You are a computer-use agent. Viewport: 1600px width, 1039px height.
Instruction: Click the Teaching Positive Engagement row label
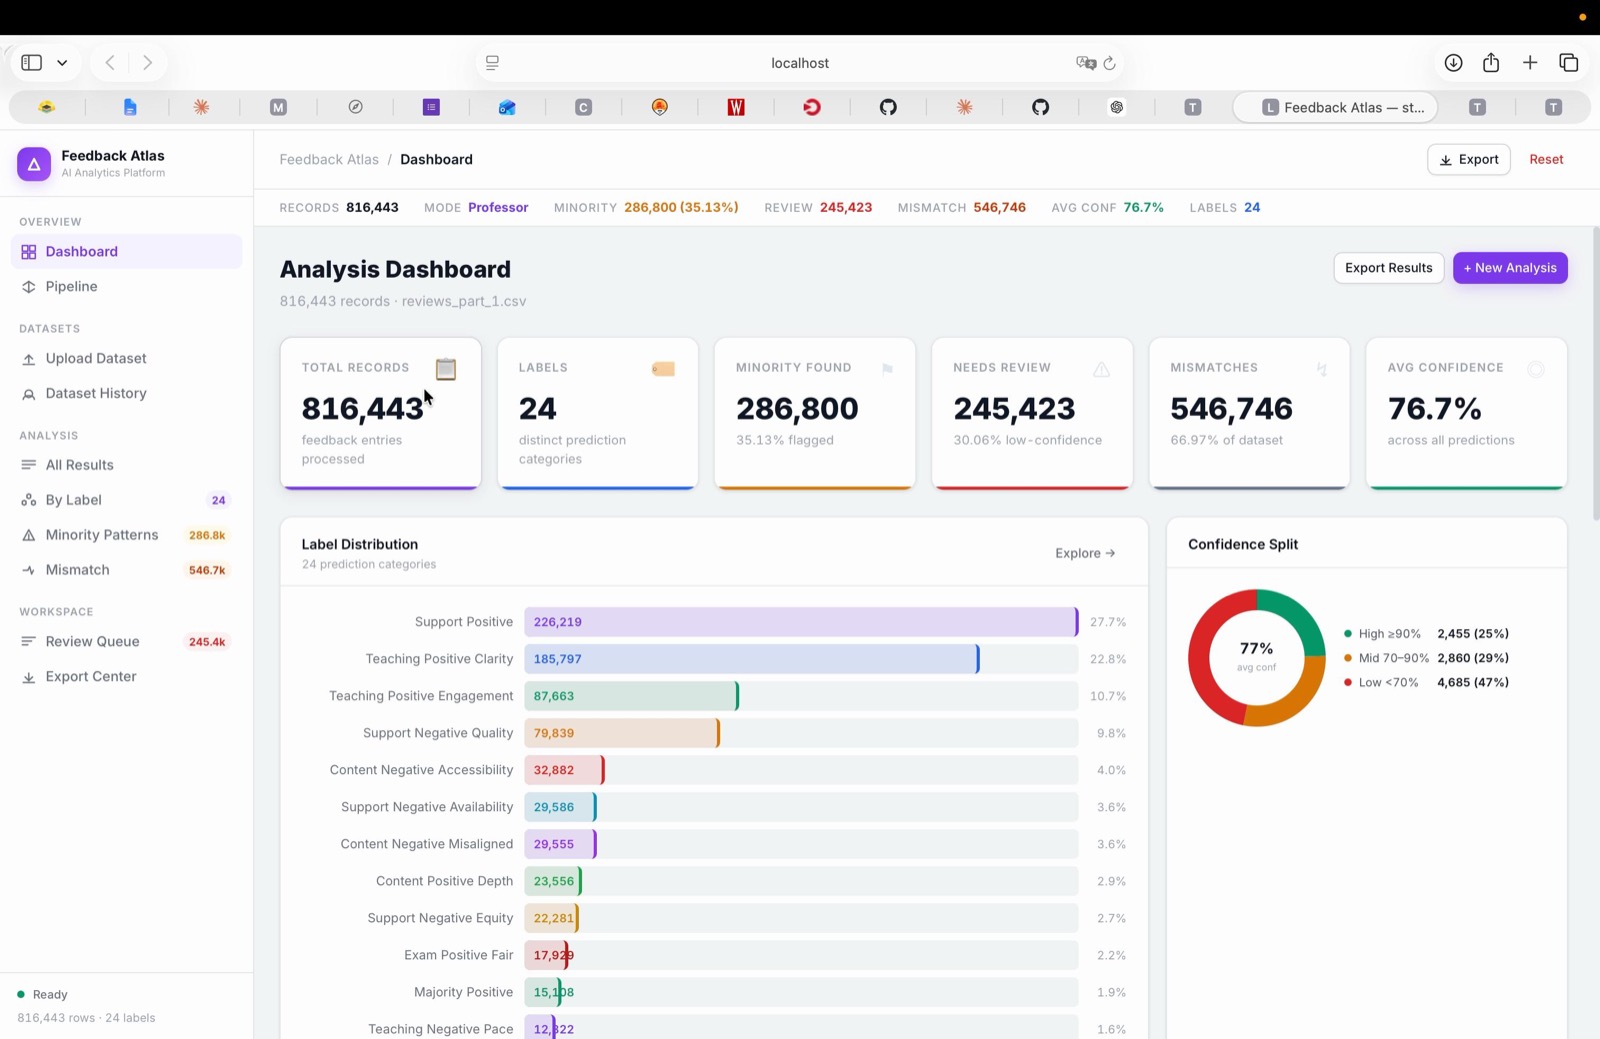(421, 696)
